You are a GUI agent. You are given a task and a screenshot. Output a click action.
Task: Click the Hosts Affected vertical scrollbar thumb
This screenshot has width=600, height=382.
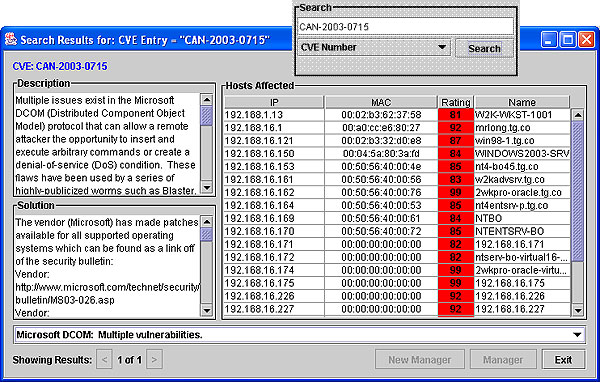click(x=578, y=191)
